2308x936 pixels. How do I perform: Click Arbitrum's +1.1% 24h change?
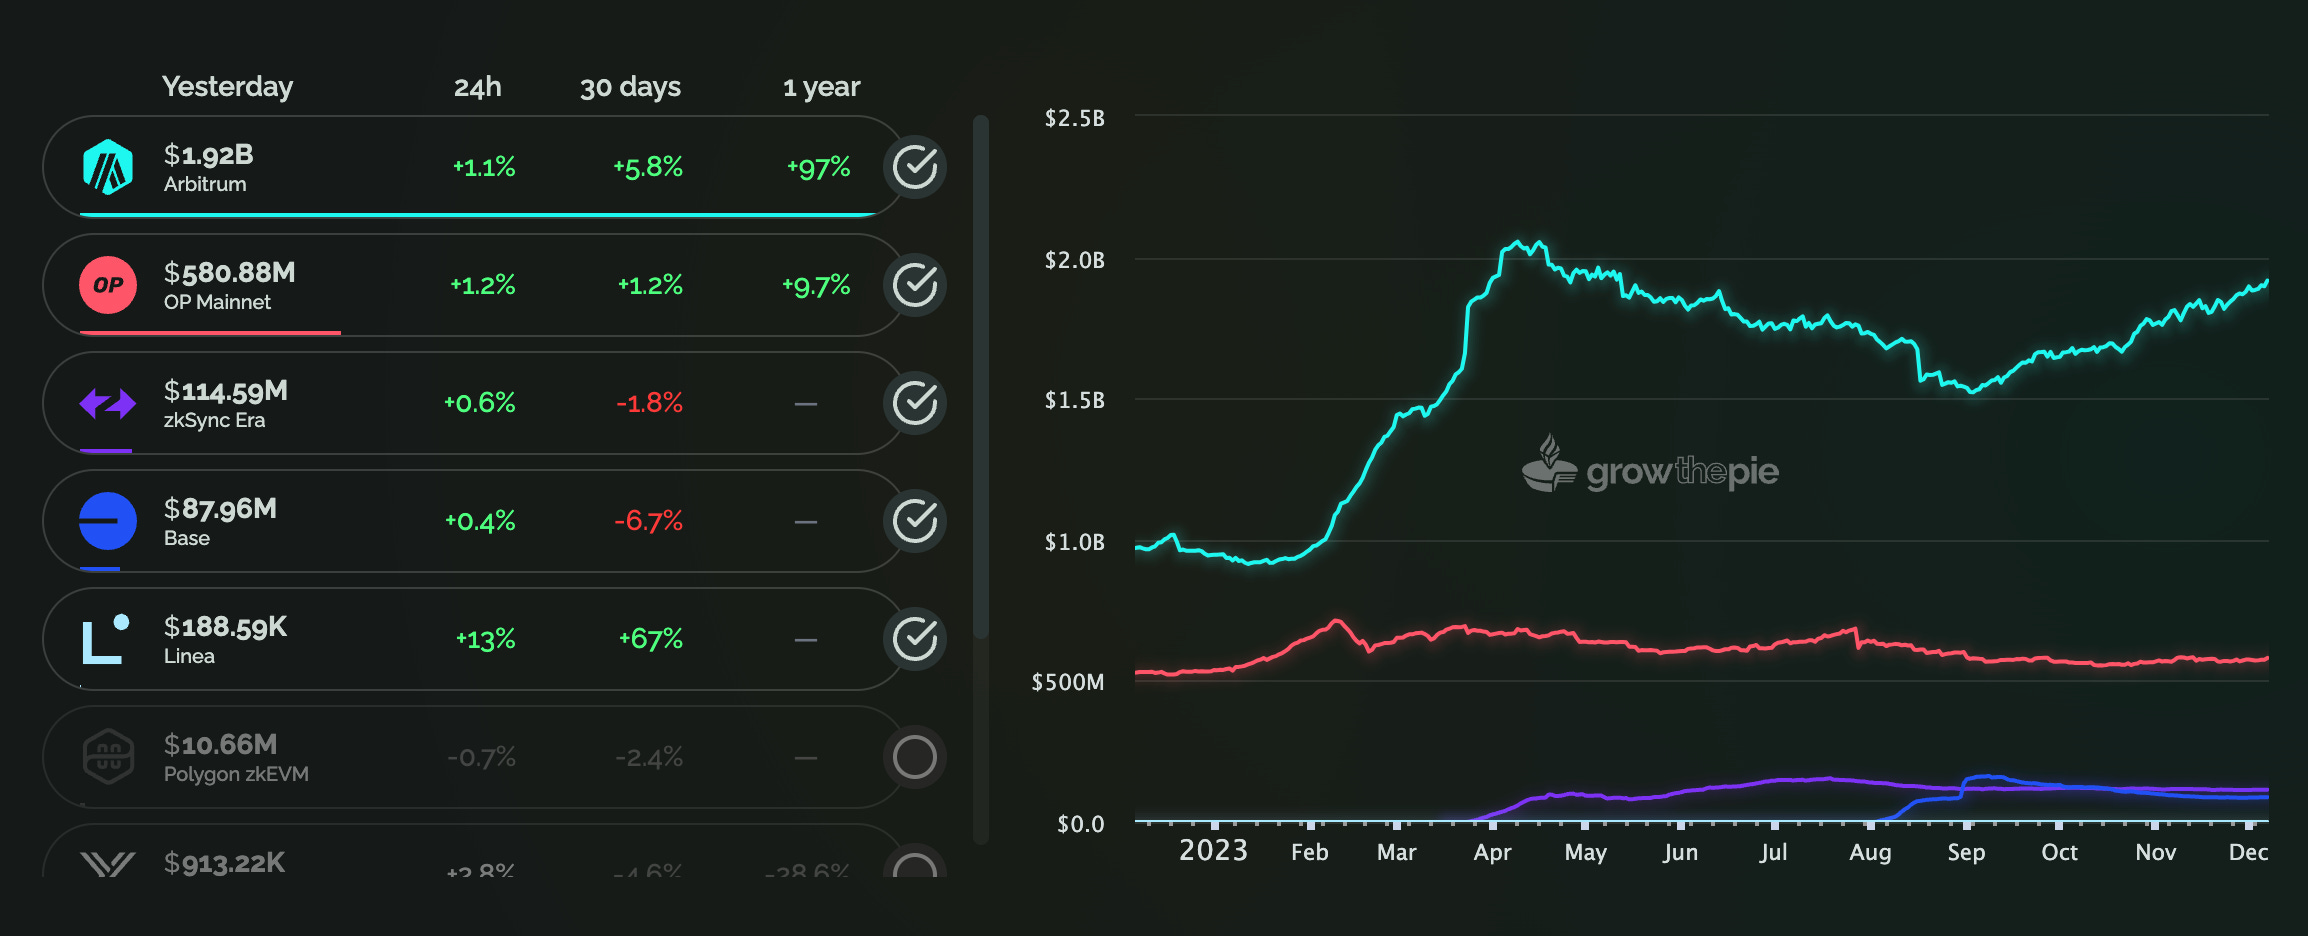click(x=484, y=167)
